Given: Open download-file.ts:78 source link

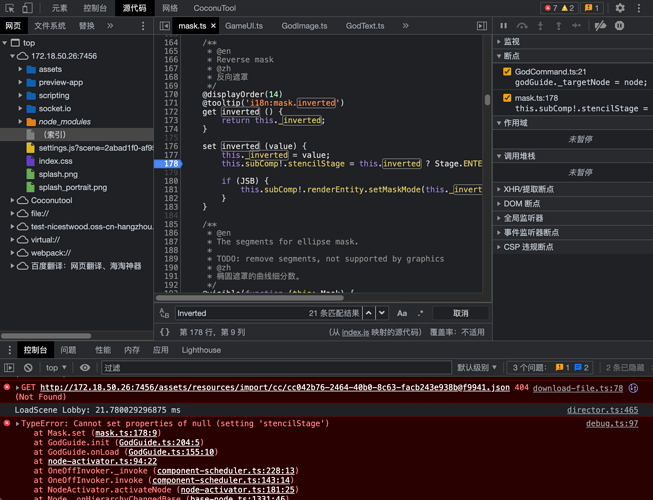Looking at the screenshot, I should click(578, 388).
